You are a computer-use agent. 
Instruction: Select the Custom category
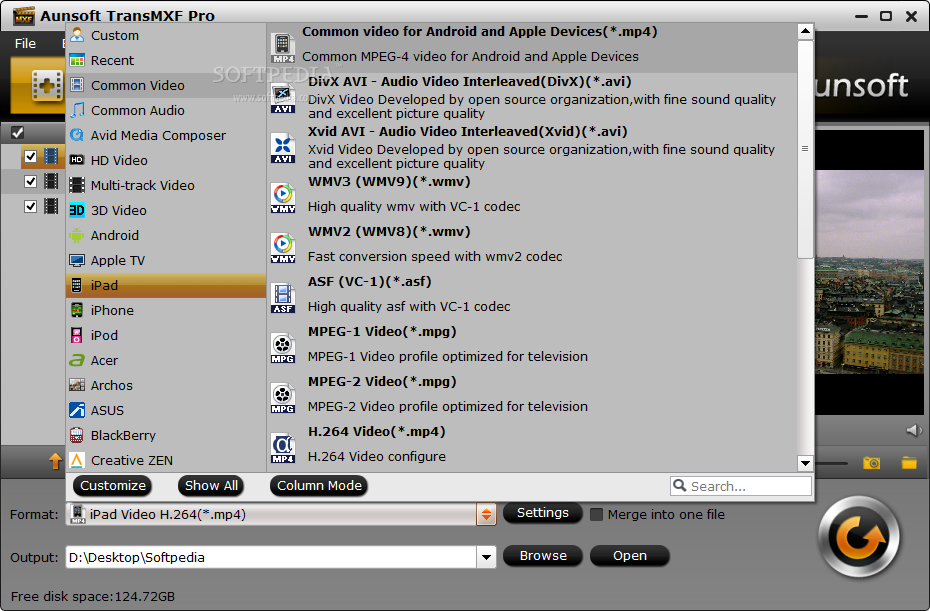click(x=166, y=36)
